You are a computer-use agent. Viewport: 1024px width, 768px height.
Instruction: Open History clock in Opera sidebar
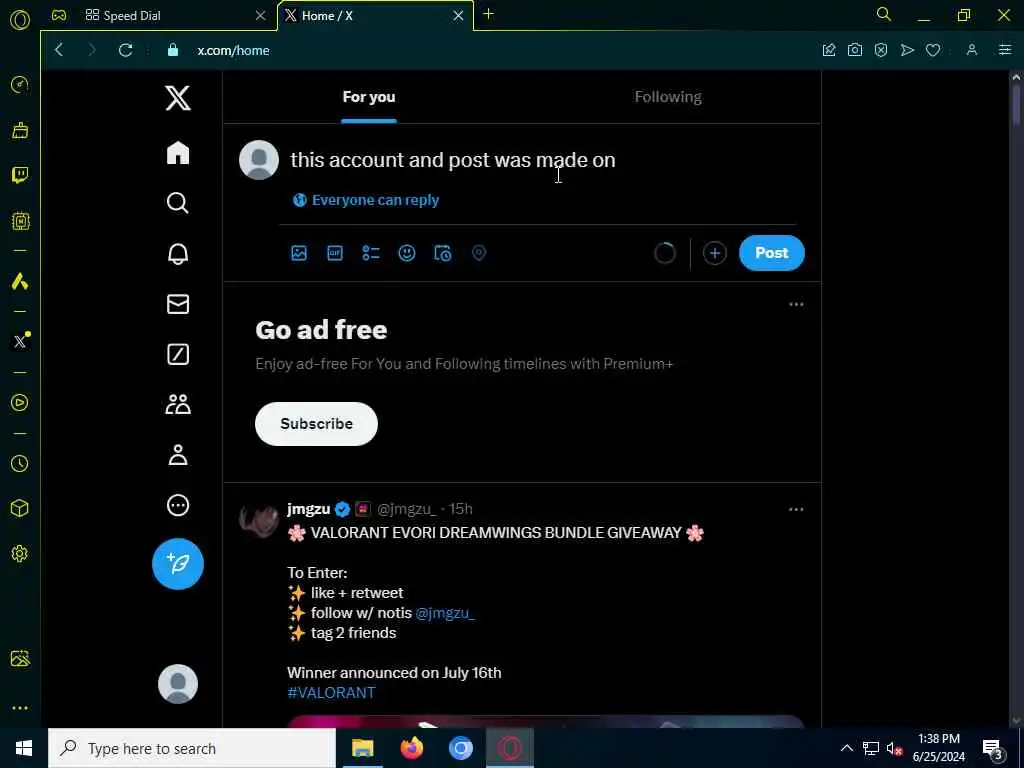[20, 464]
